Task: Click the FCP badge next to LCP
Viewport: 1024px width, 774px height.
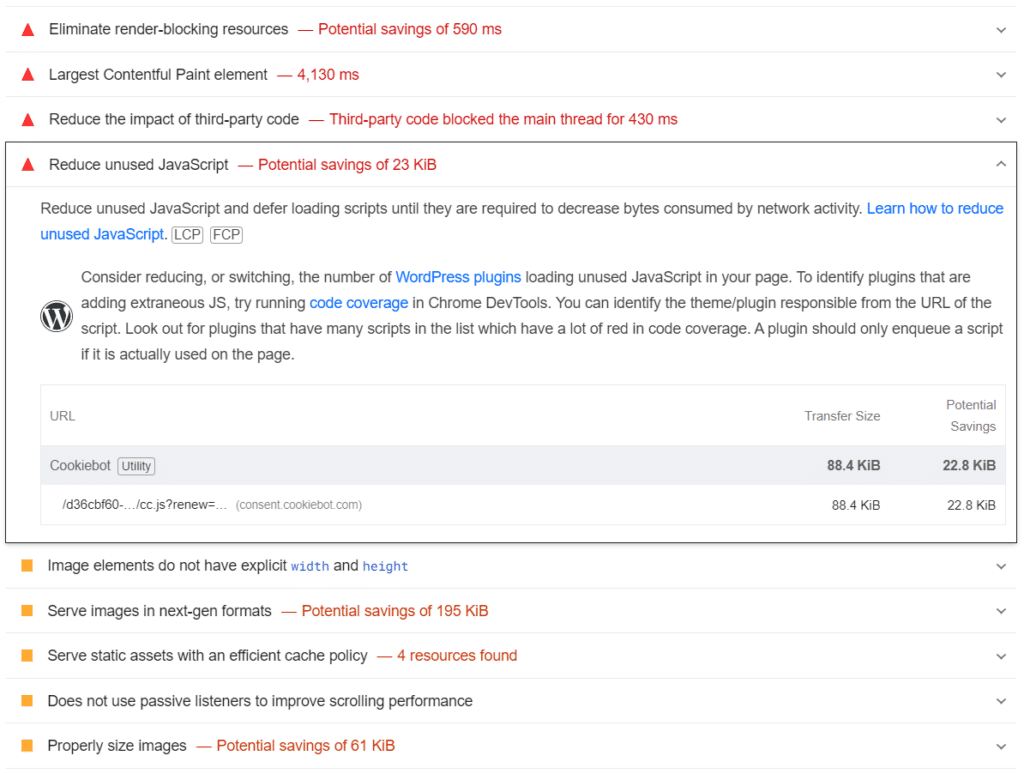Action: click(223, 234)
